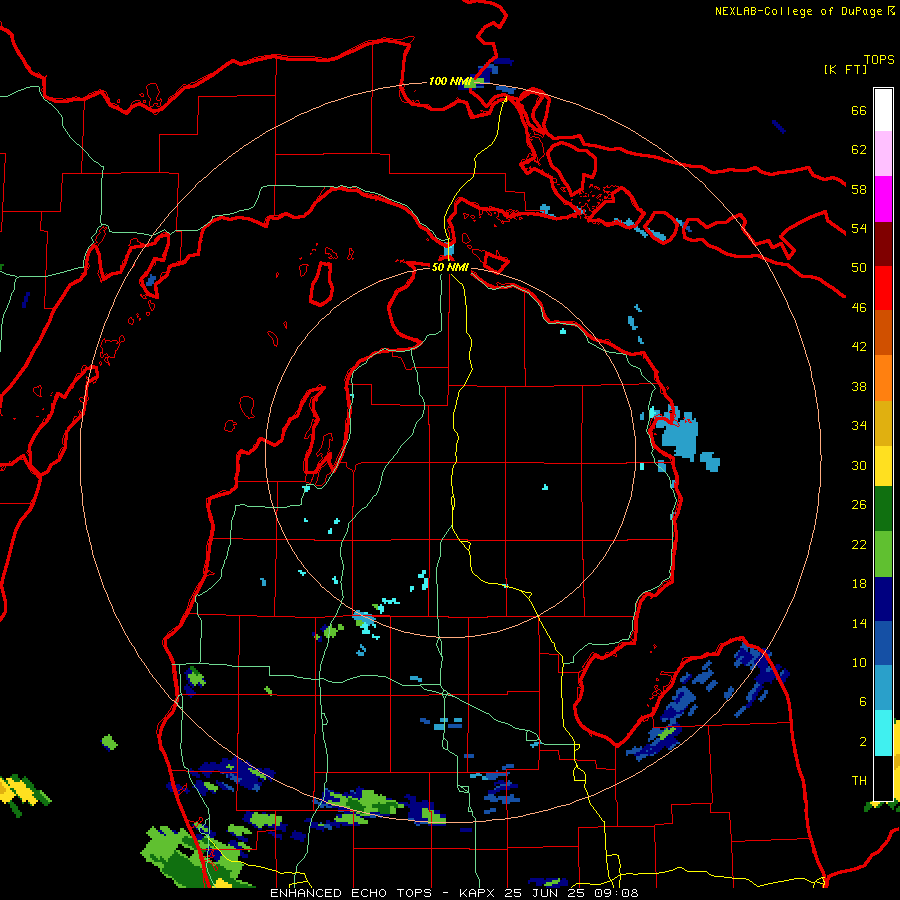Click the 50 legend value
The width and height of the screenshot is (900, 900).
(x=859, y=268)
